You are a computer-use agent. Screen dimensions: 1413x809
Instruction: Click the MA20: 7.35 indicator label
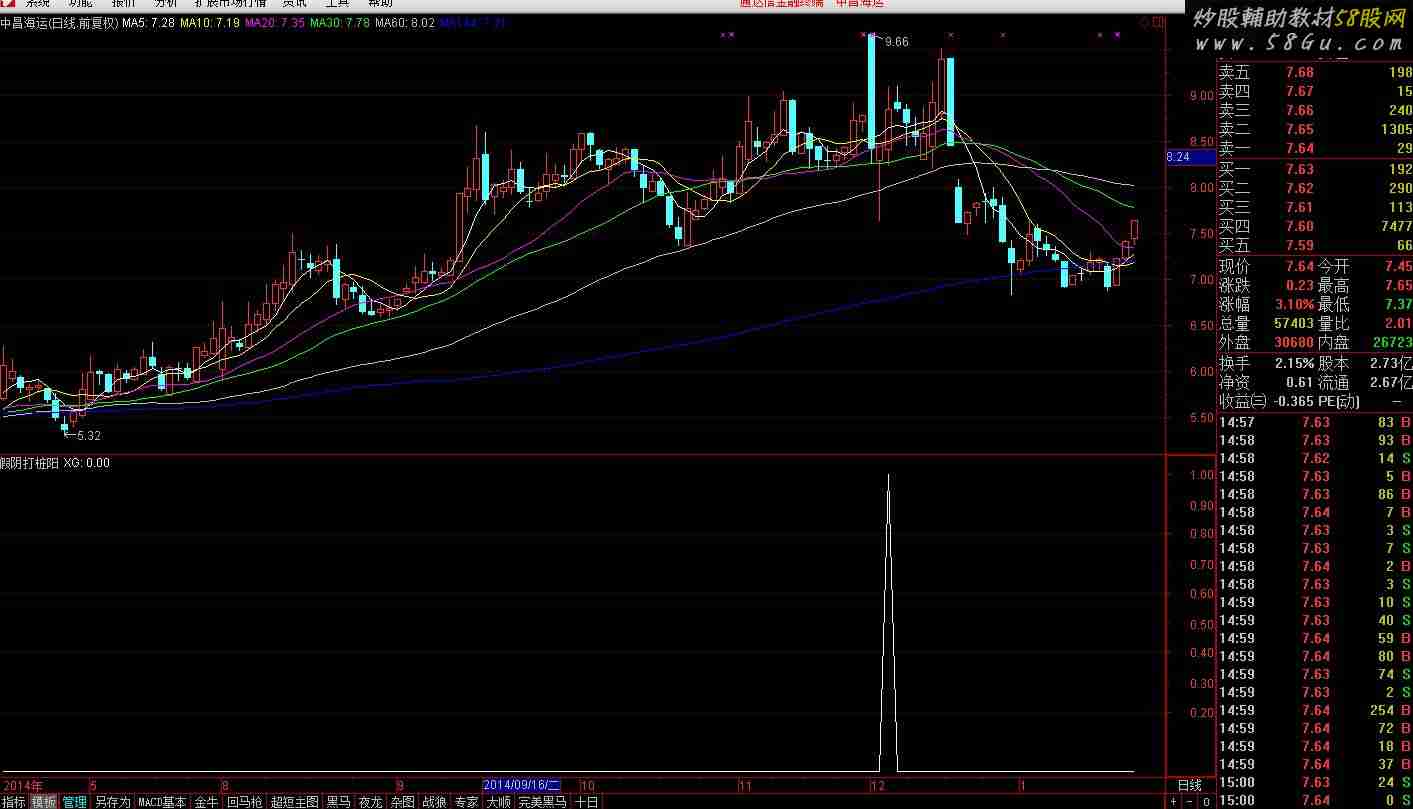[275, 22]
